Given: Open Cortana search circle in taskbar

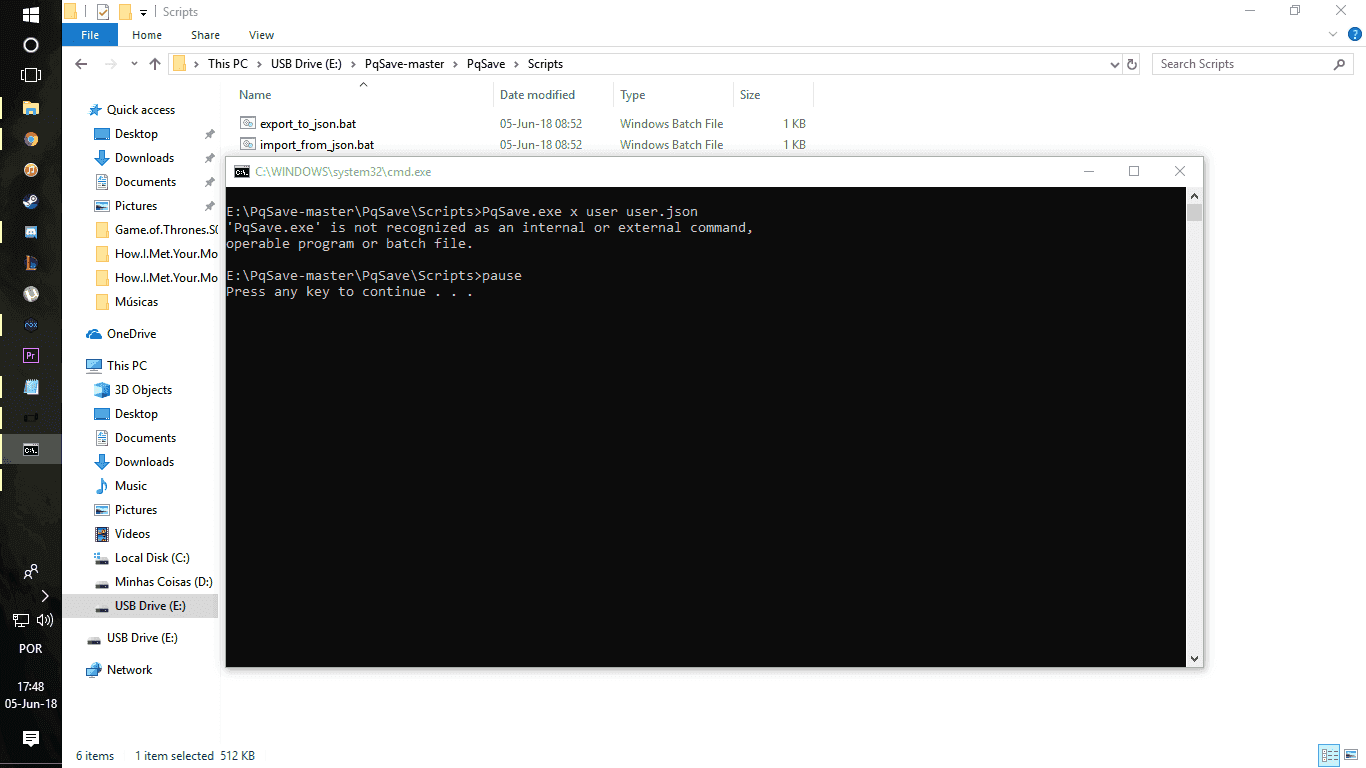Looking at the screenshot, I should click(30, 45).
